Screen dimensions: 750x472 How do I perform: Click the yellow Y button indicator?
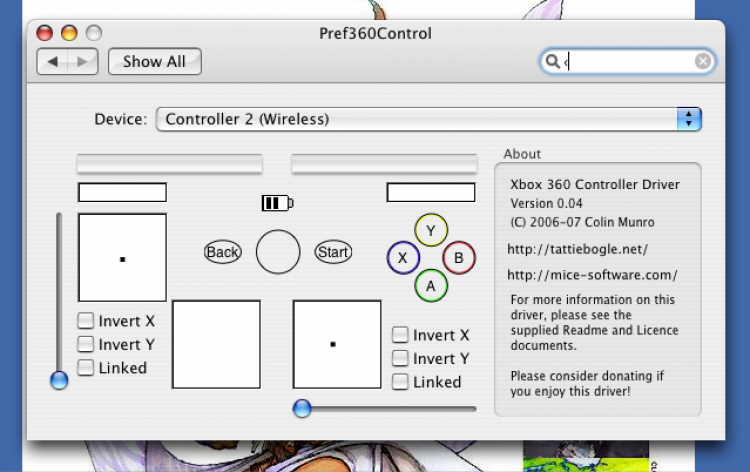click(431, 230)
